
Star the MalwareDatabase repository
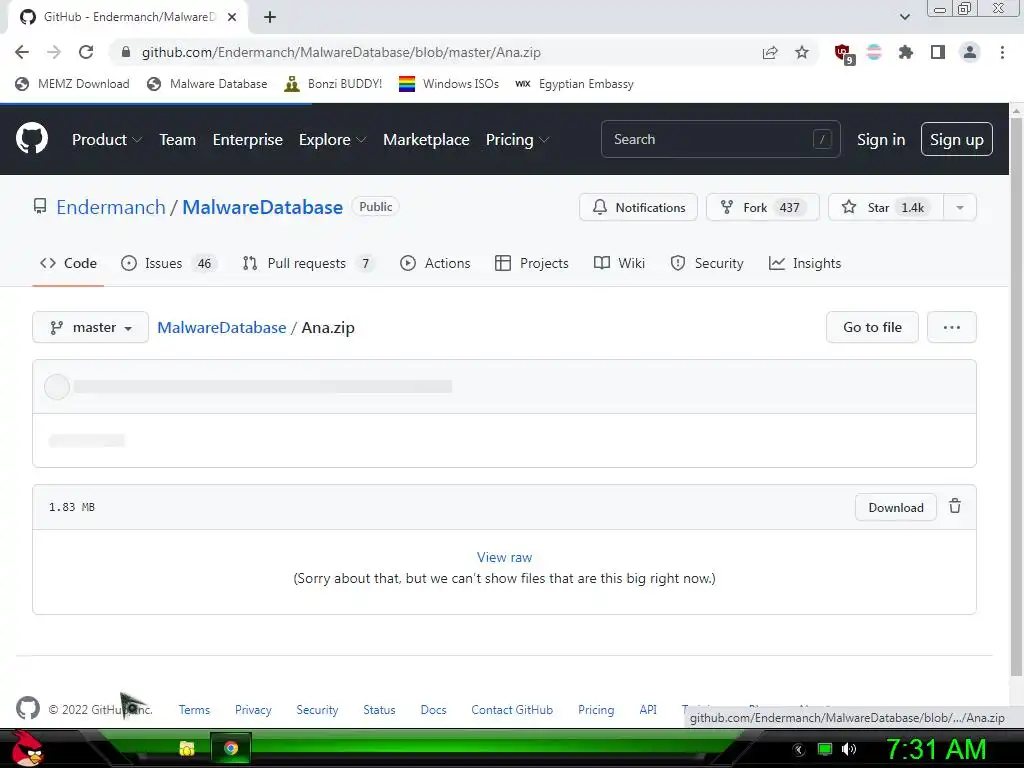pyautogui.click(x=886, y=208)
